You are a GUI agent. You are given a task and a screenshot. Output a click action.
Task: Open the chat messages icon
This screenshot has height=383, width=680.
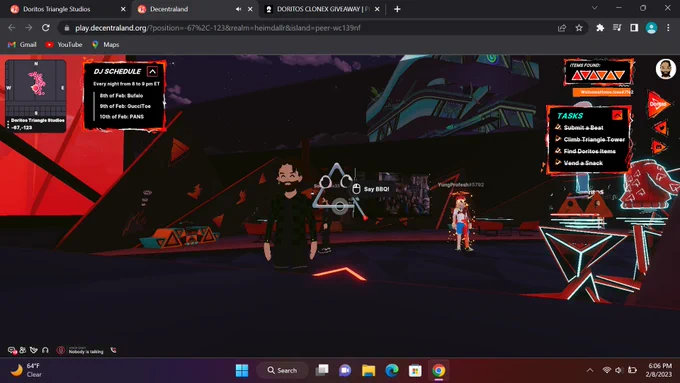(x=12, y=350)
